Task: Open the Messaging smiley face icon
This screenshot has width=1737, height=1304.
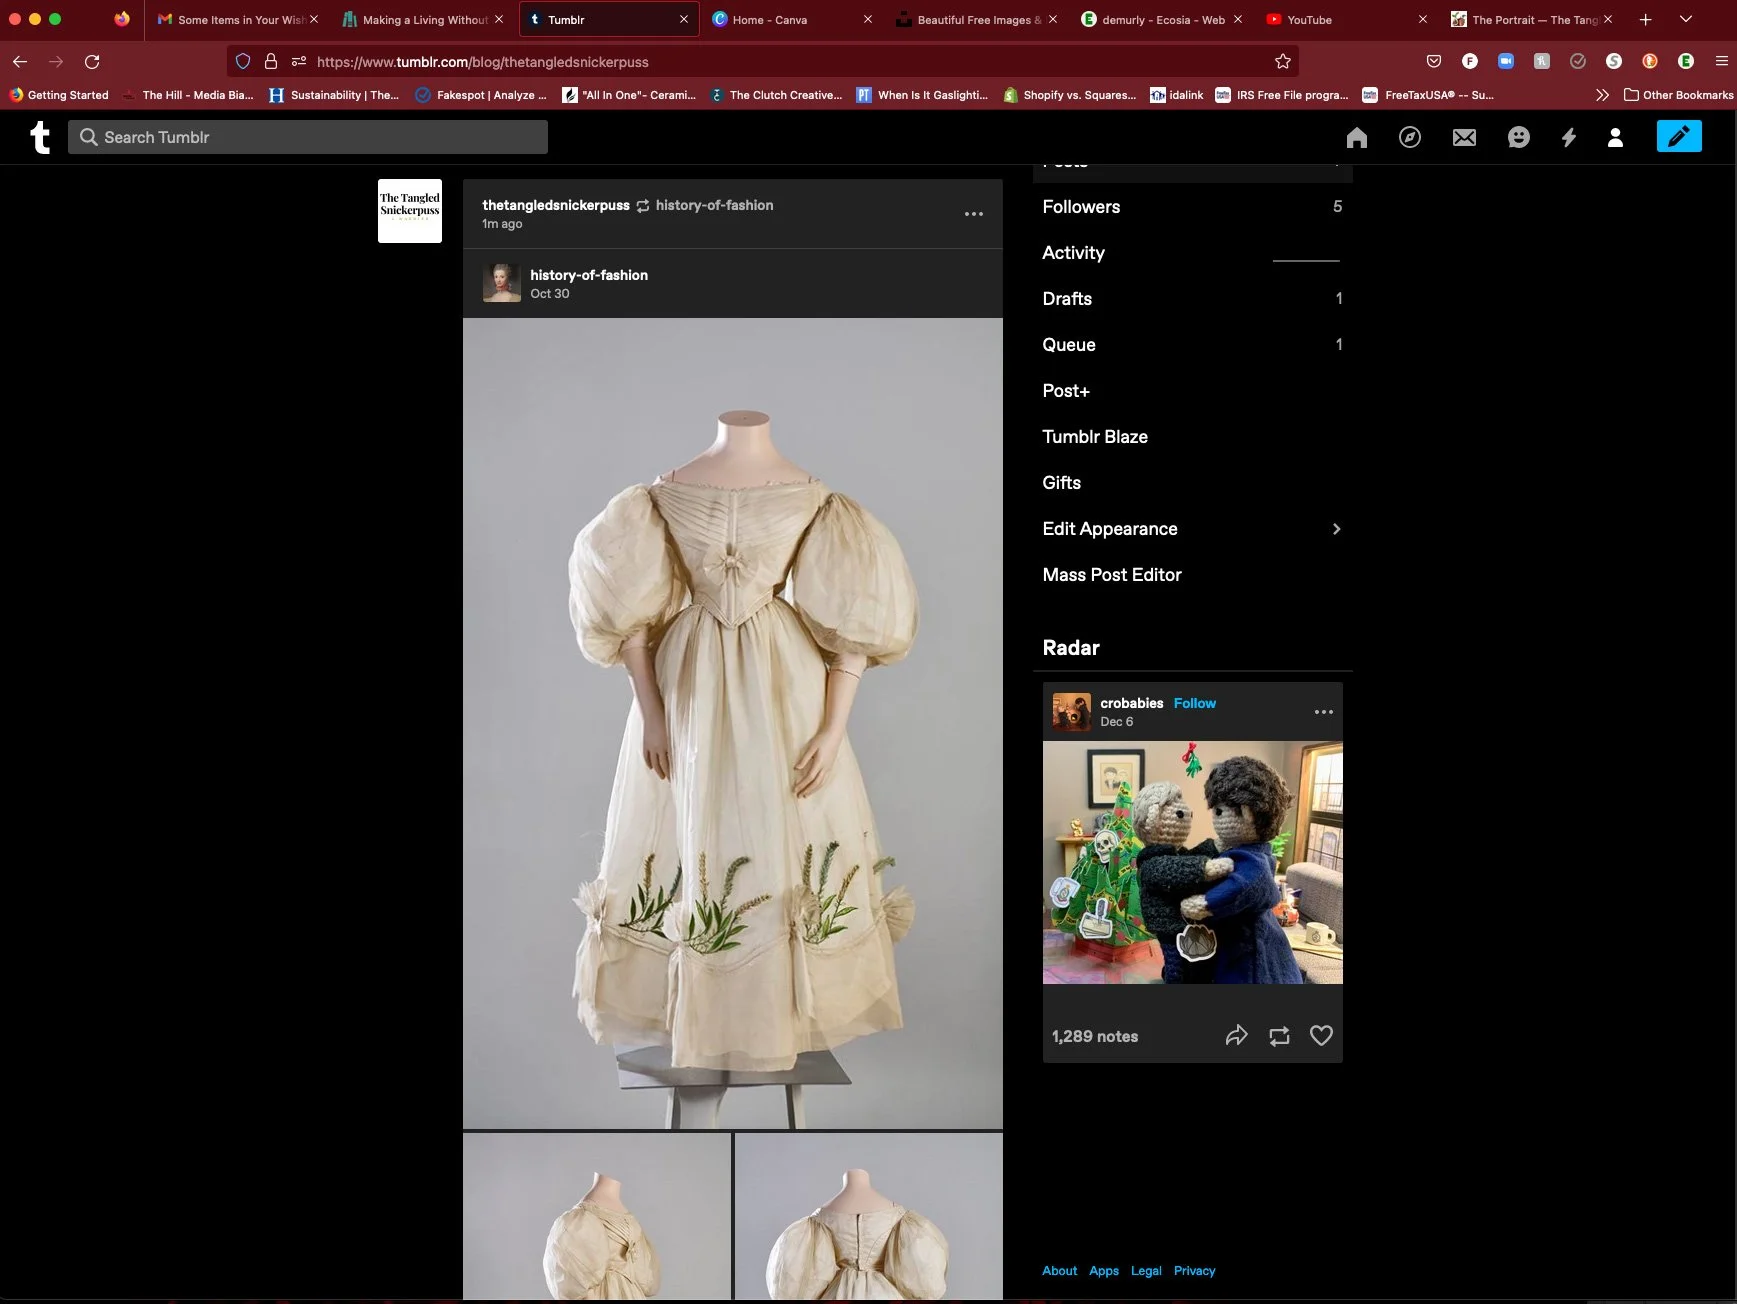Action: coord(1518,137)
